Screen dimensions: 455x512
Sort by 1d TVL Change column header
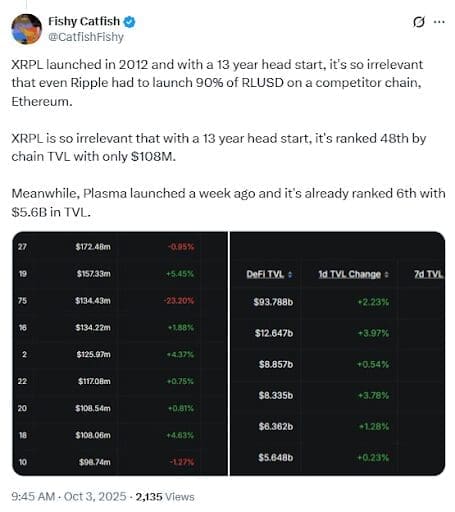(x=349, y=274)
